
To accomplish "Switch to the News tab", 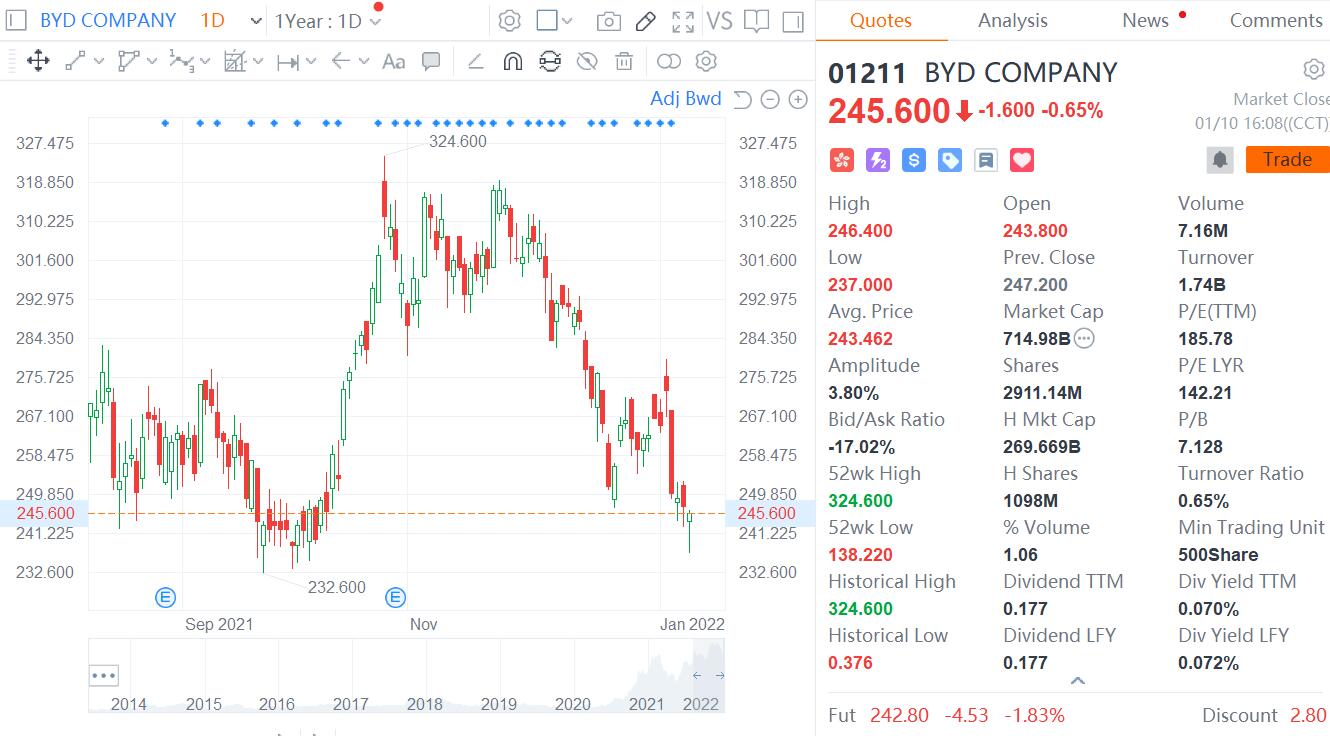I will [1146, 20].
